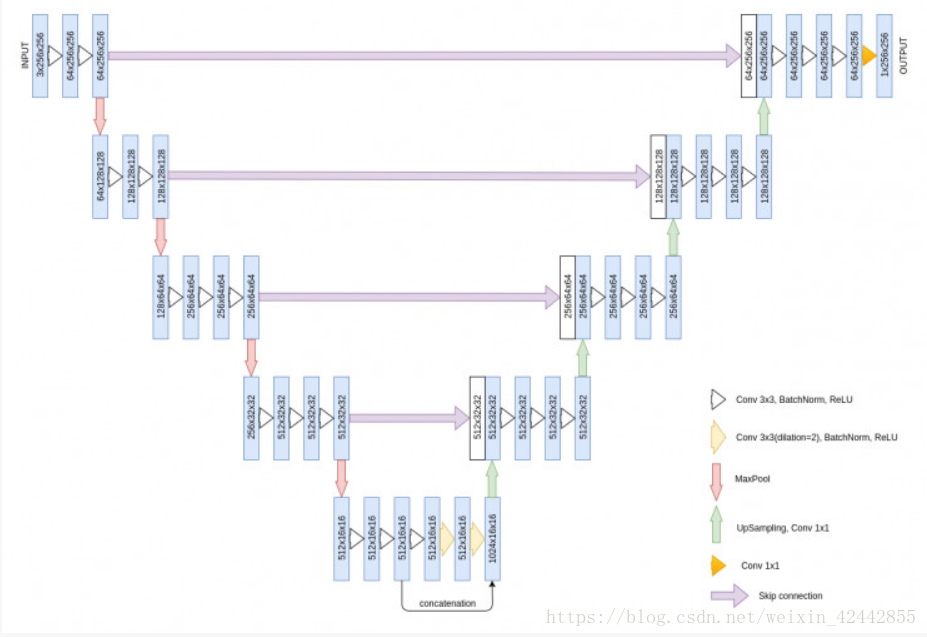Click the concatenation label
The height and width of the screenshot is (637, 927).
pos(448,603)
